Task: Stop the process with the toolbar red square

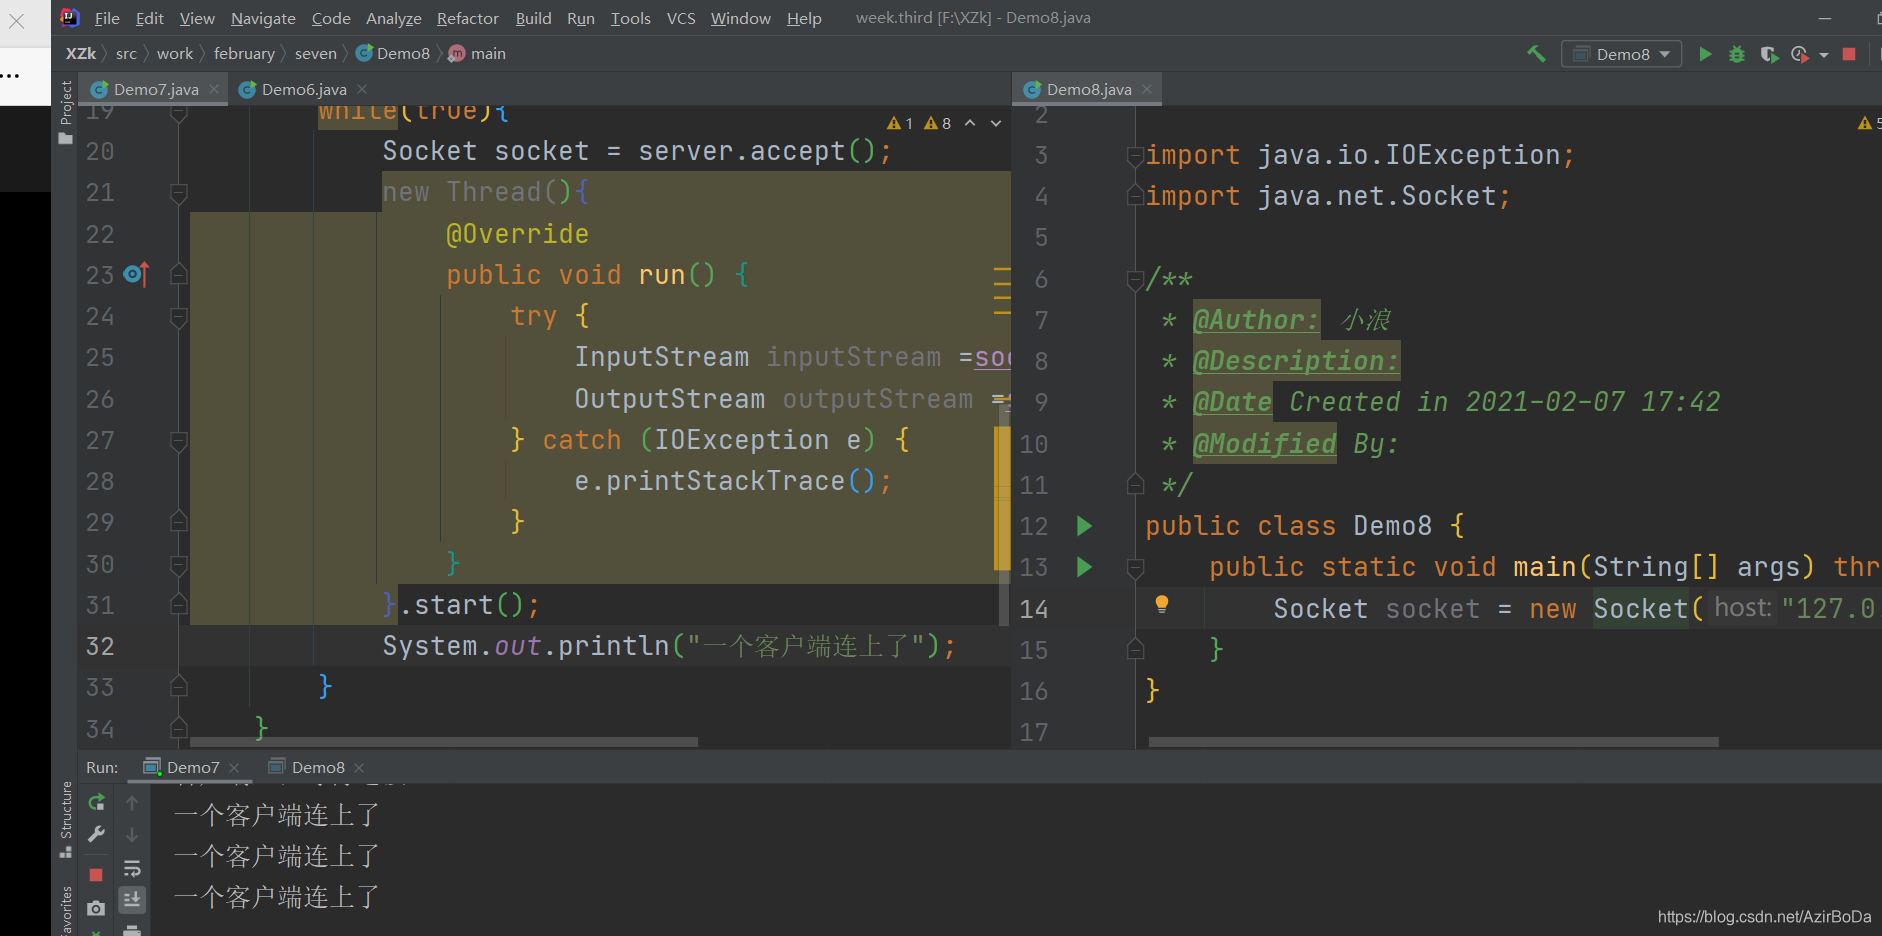Action: 1849,54
